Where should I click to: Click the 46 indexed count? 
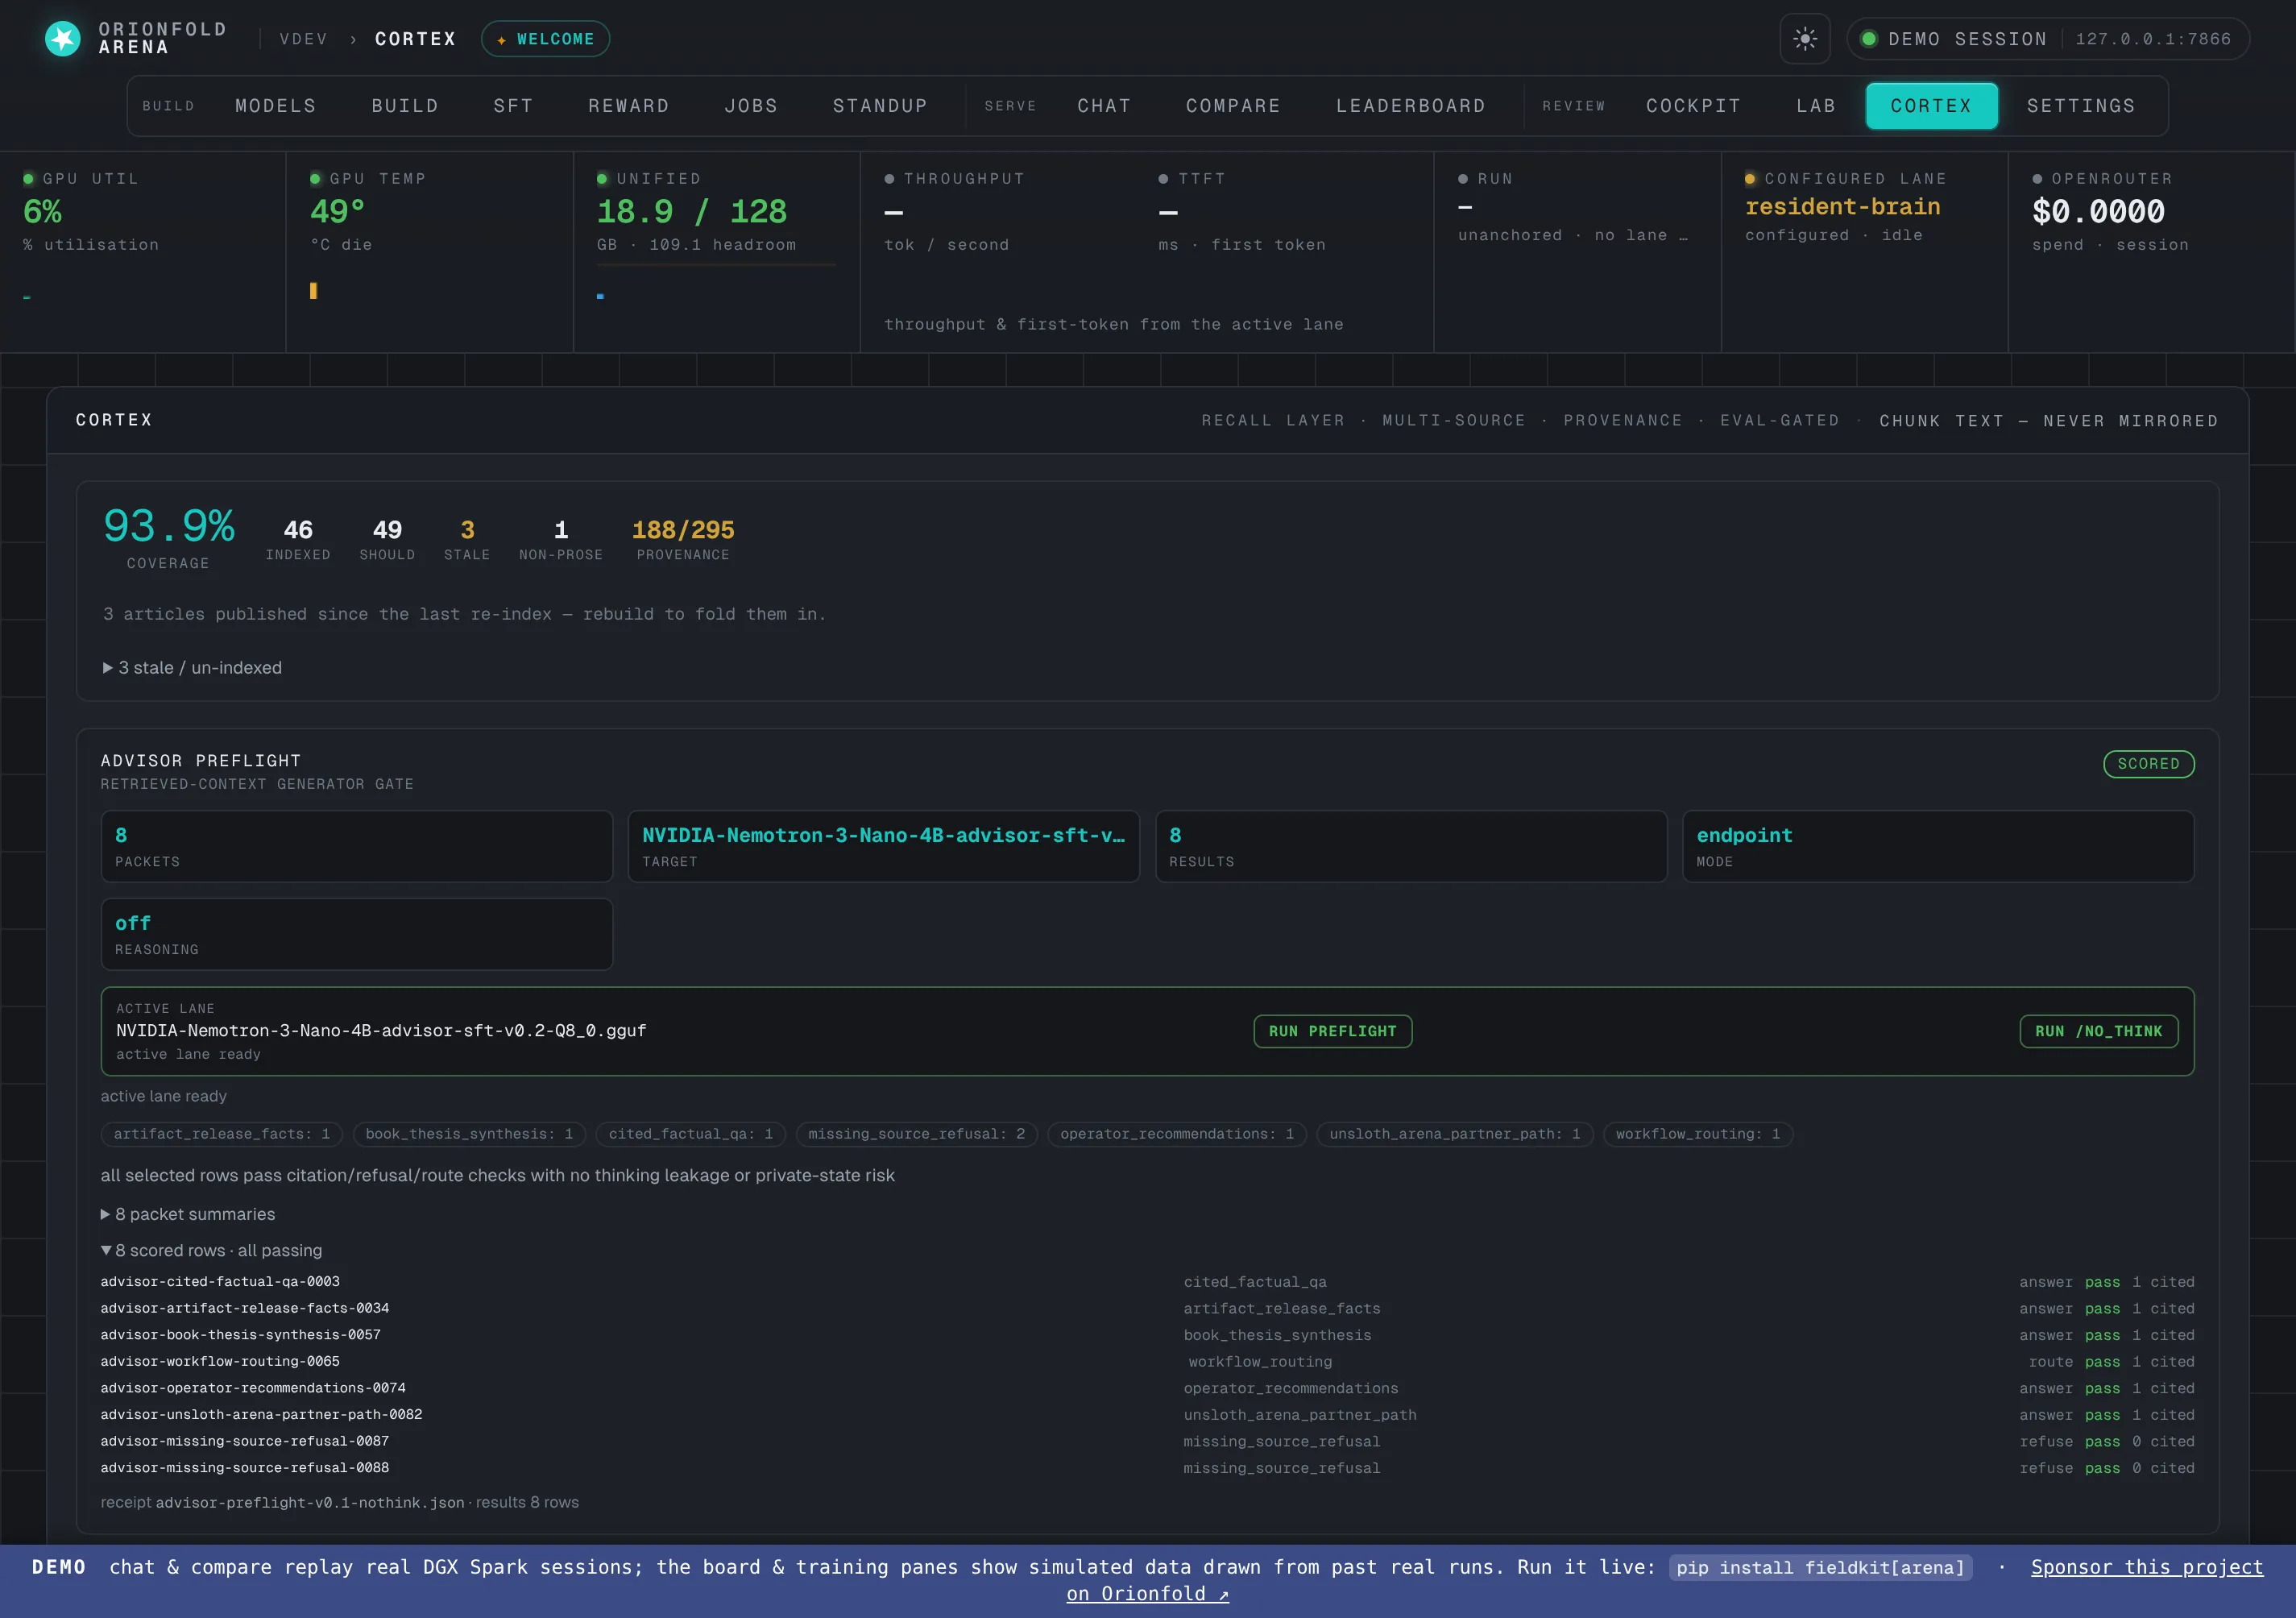point(298,530)
